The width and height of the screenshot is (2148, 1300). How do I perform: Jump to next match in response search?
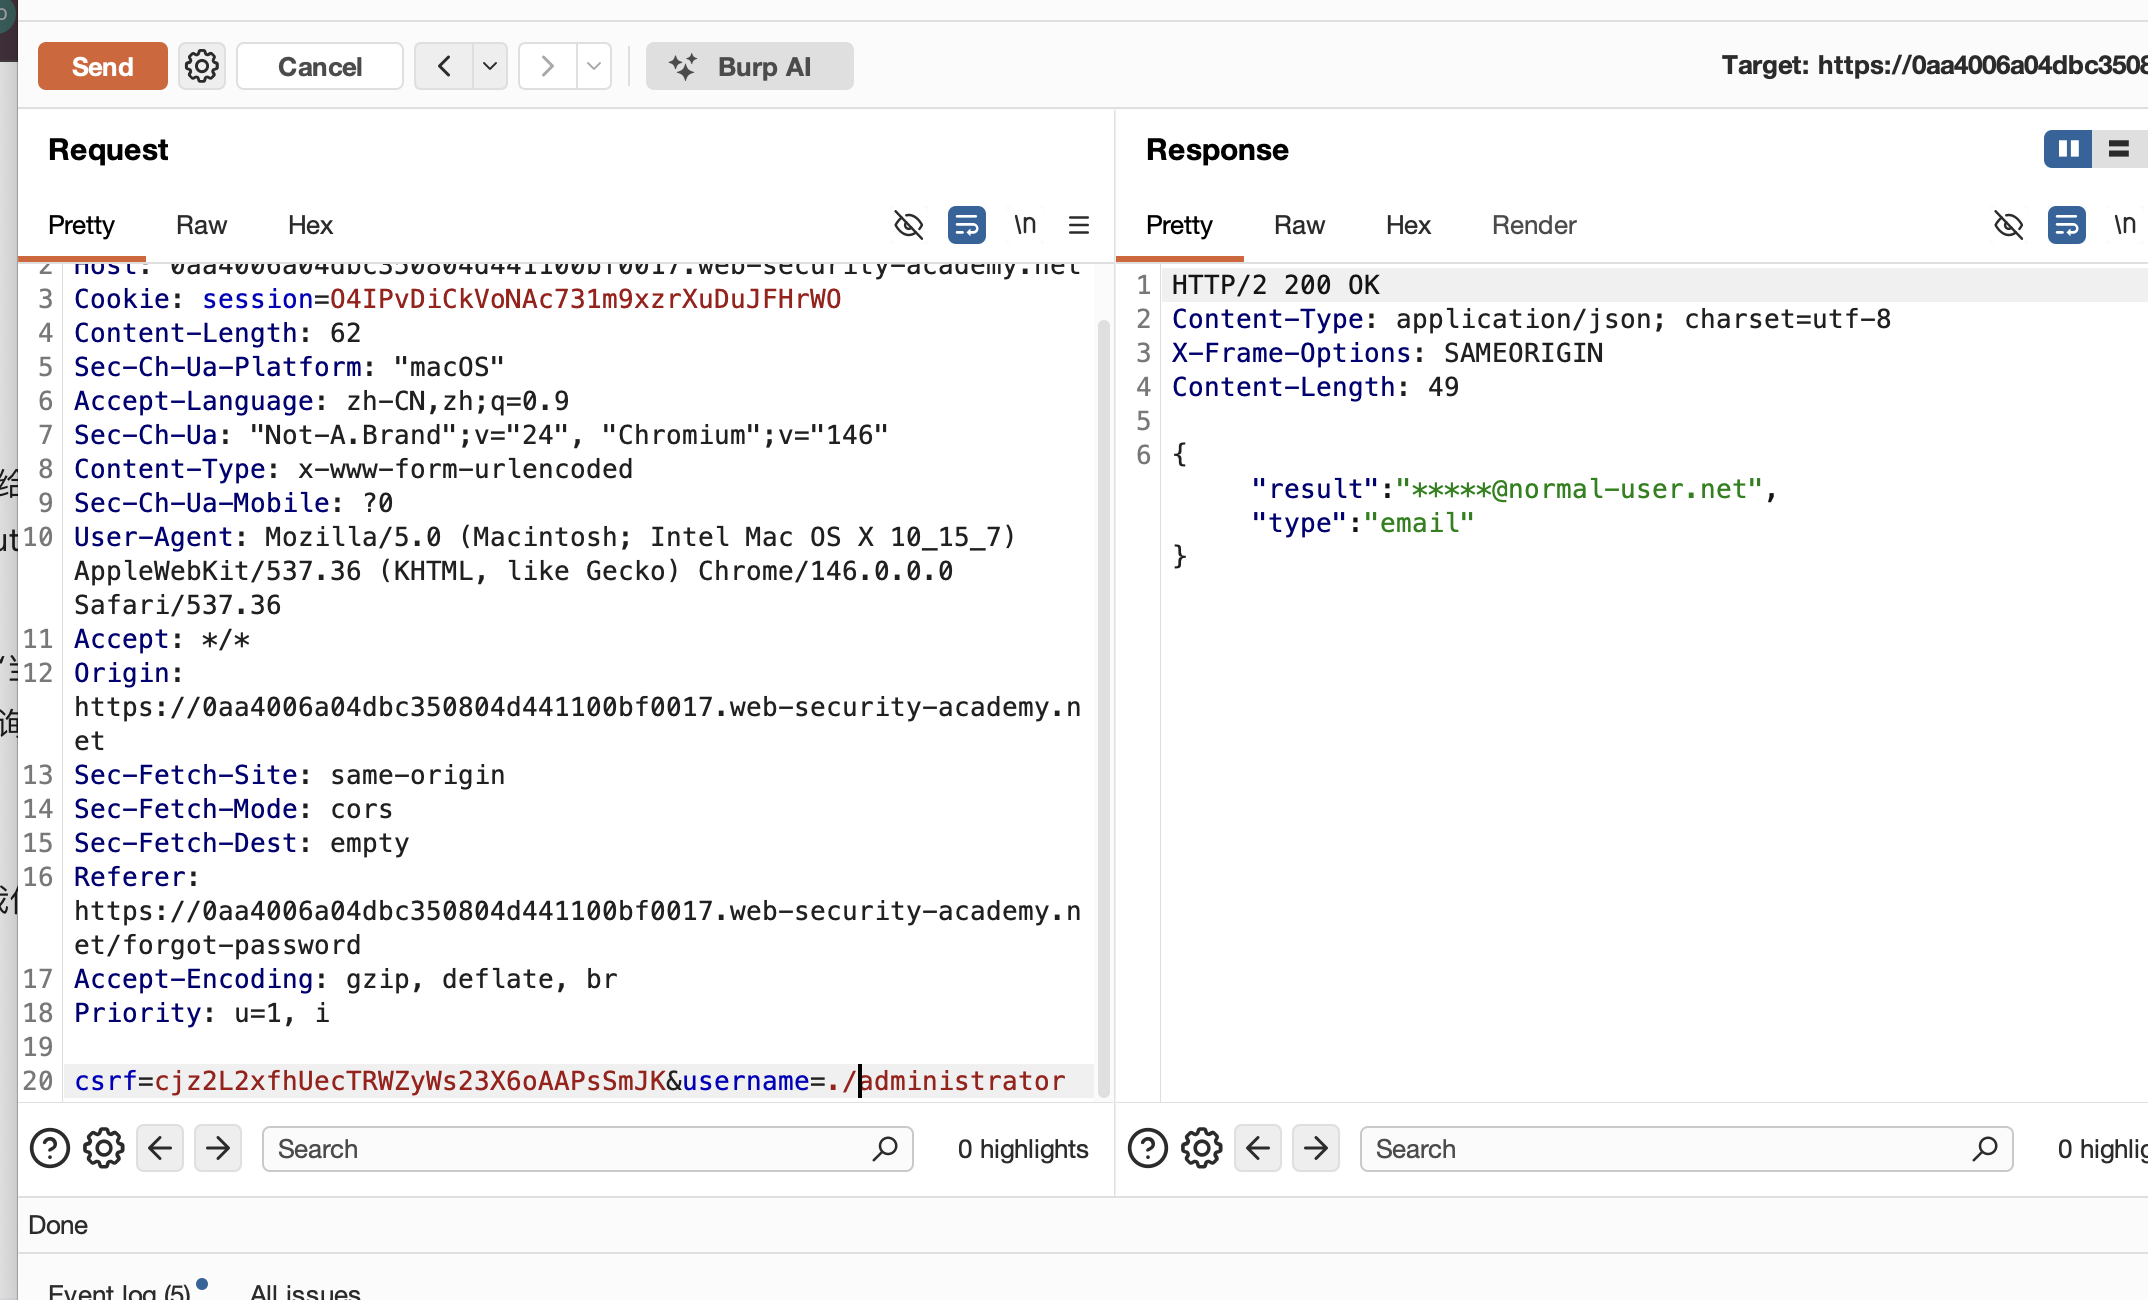point(1316,1148)
